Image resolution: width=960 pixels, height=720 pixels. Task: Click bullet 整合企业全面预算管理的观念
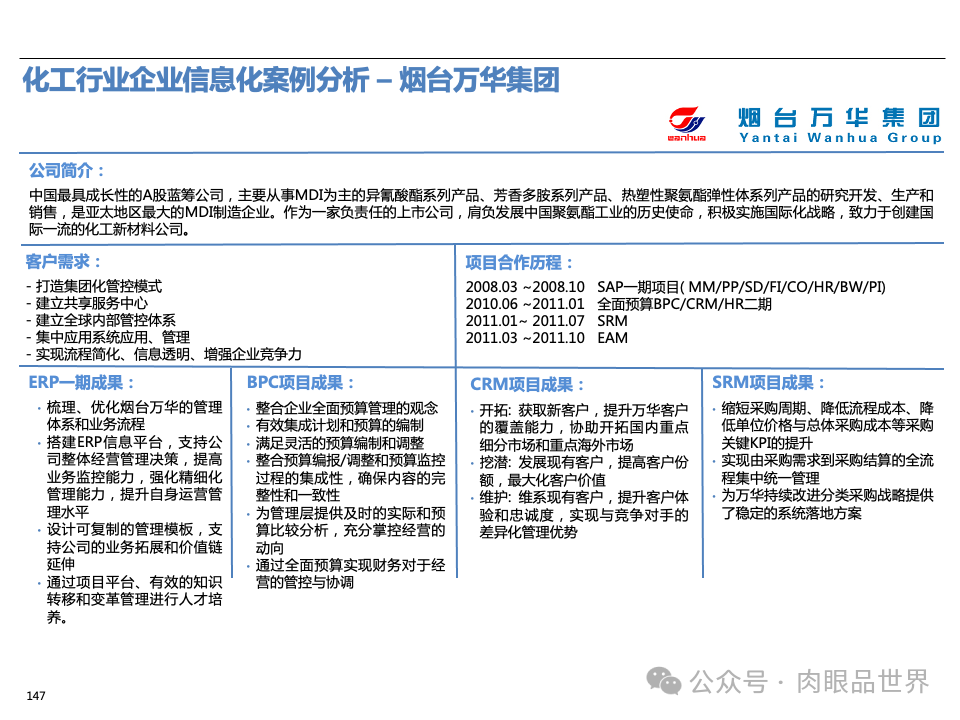click(x=343, y=408)
